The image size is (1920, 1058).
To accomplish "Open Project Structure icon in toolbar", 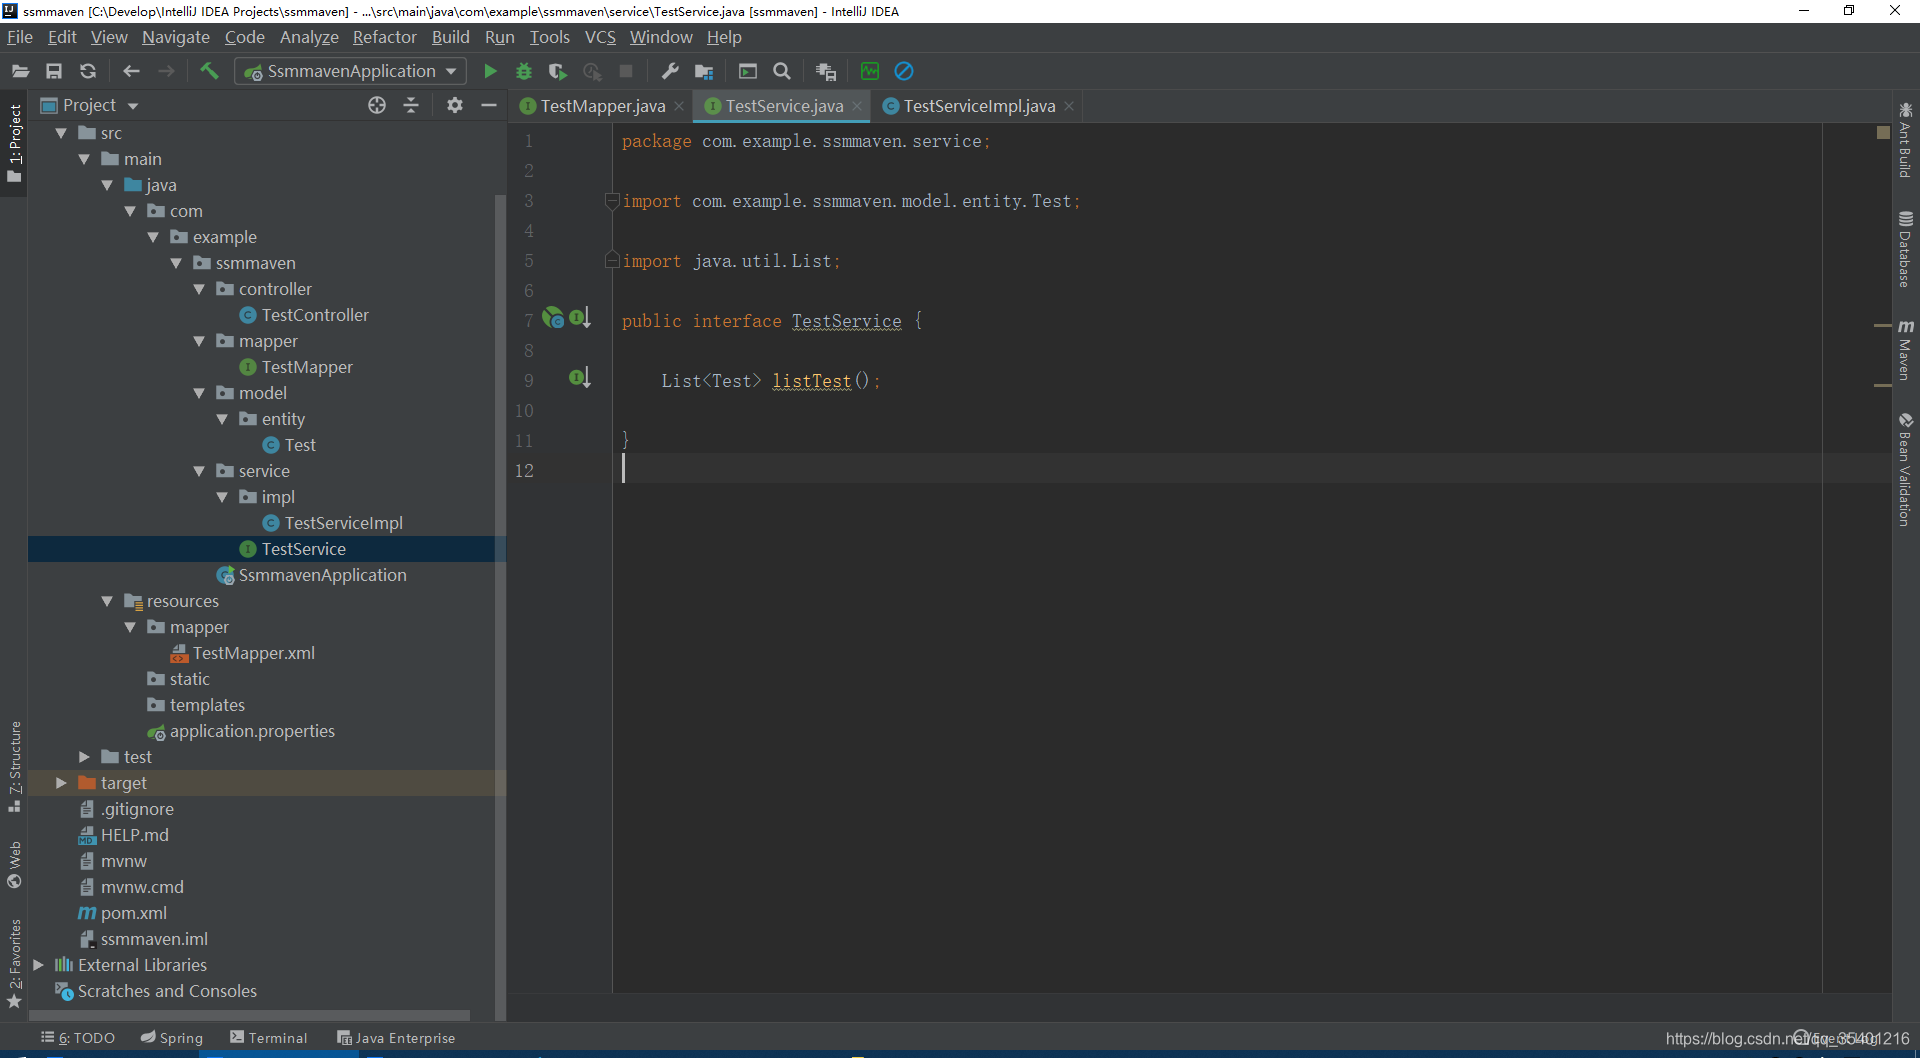I will (704, 71).
